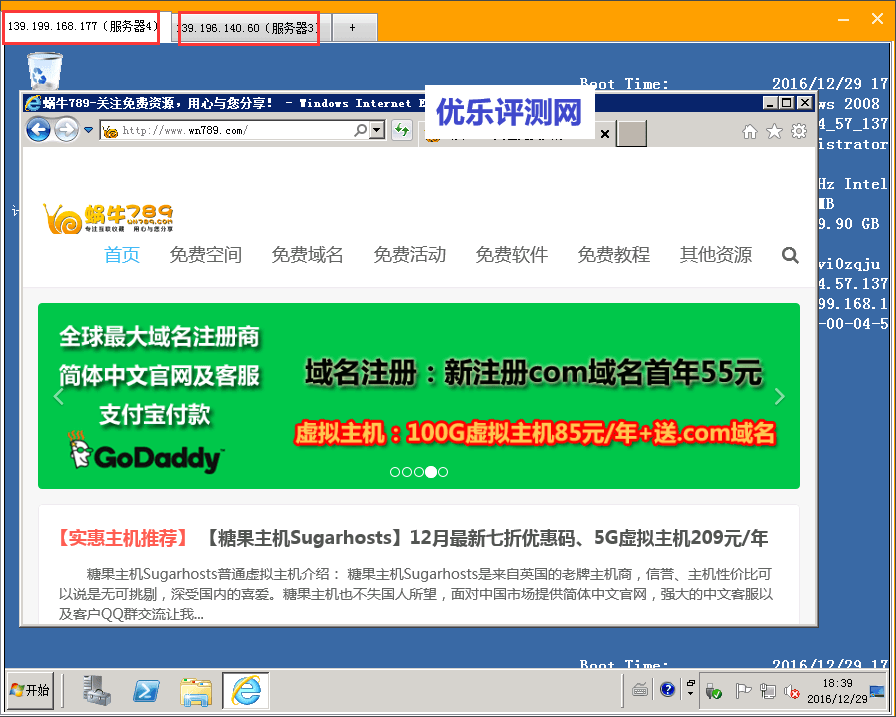Open the 免费空间 navigation item

click(x=206, y=254)
